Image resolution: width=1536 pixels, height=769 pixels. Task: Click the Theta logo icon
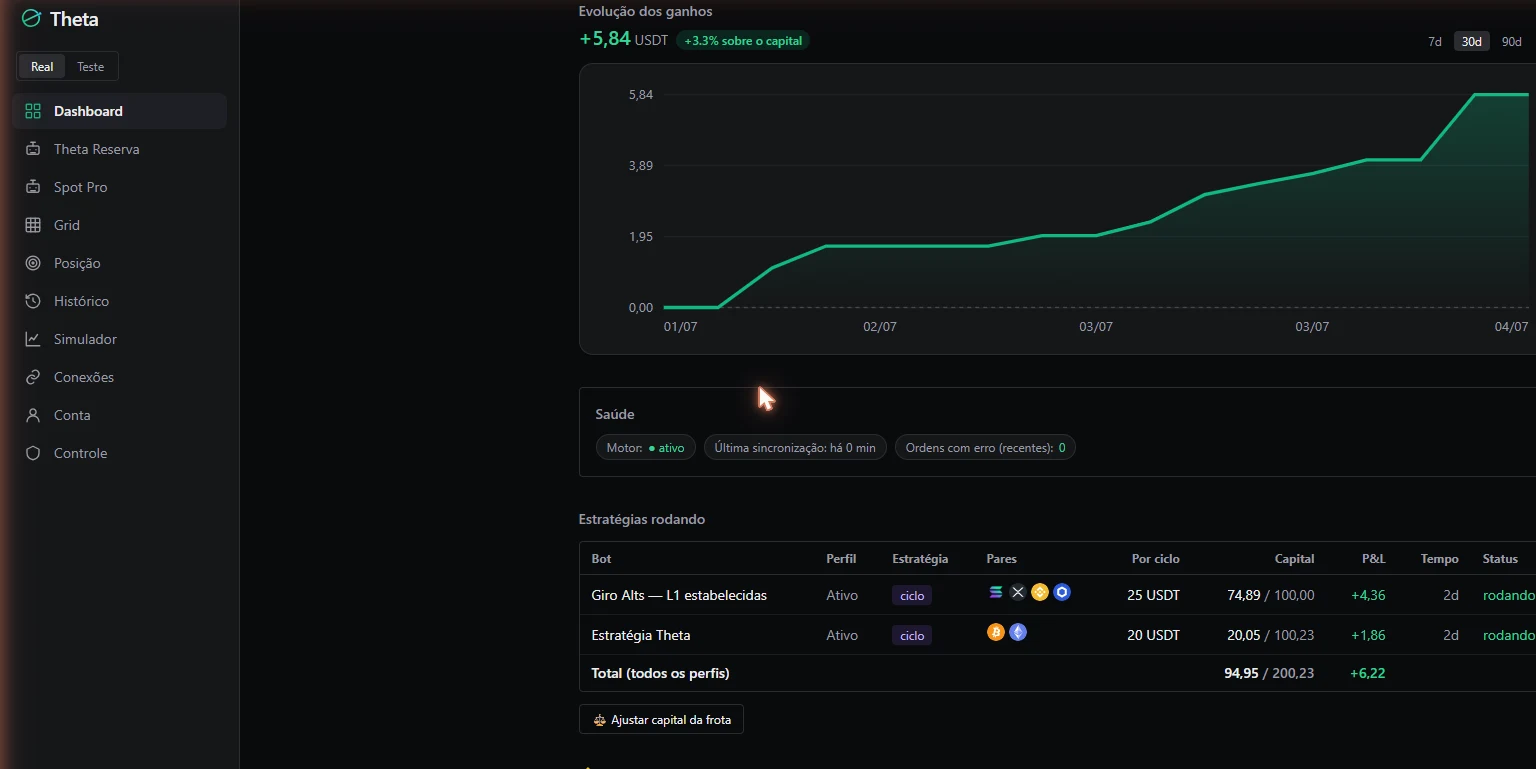coord(31,18)
